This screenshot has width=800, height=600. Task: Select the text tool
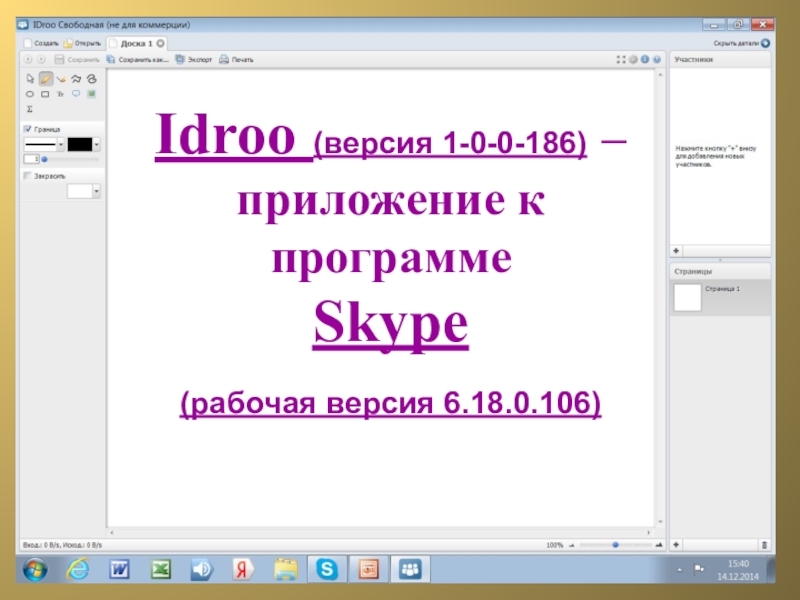click(60, 94)
